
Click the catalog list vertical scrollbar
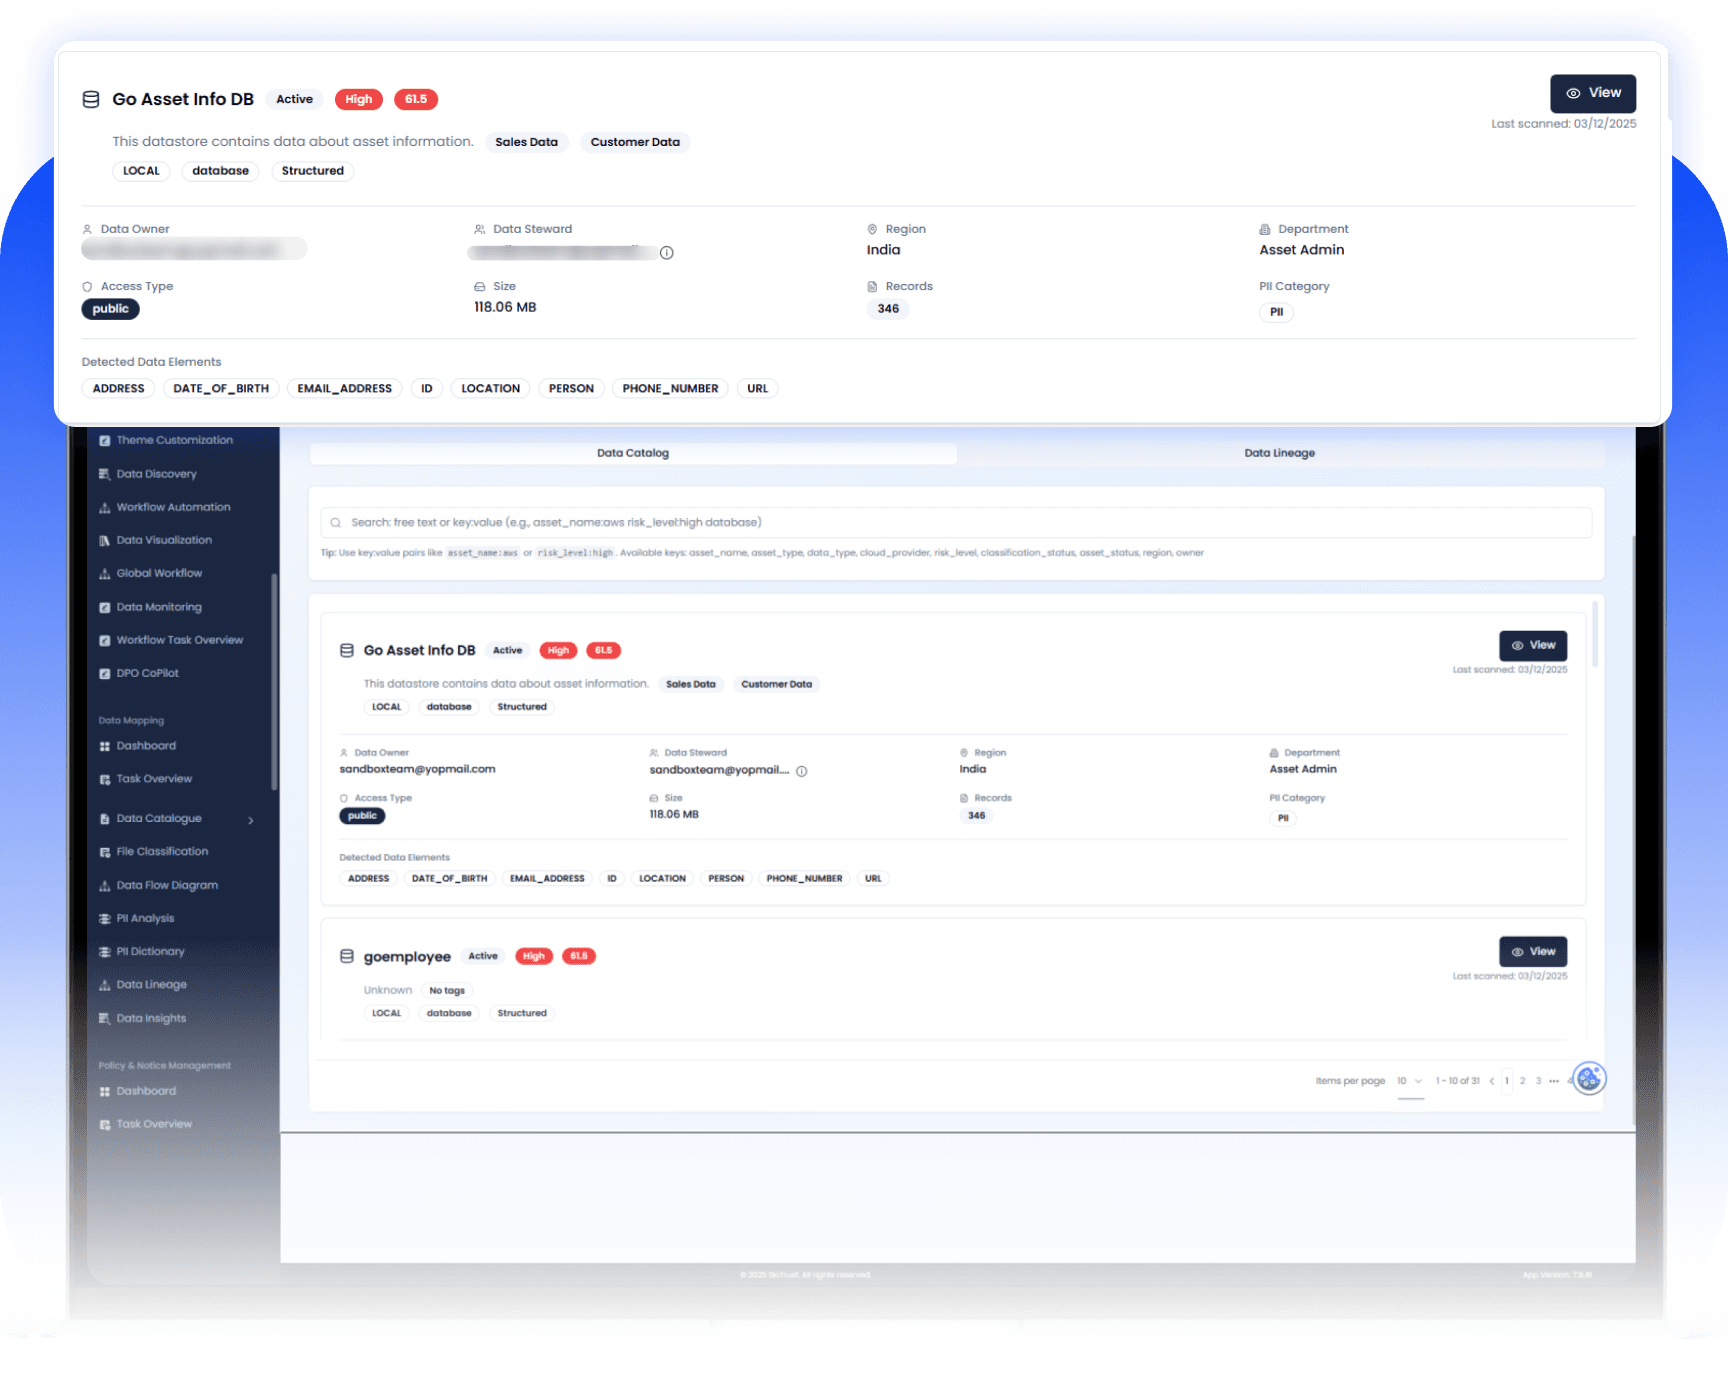[x=1595, y=634]
